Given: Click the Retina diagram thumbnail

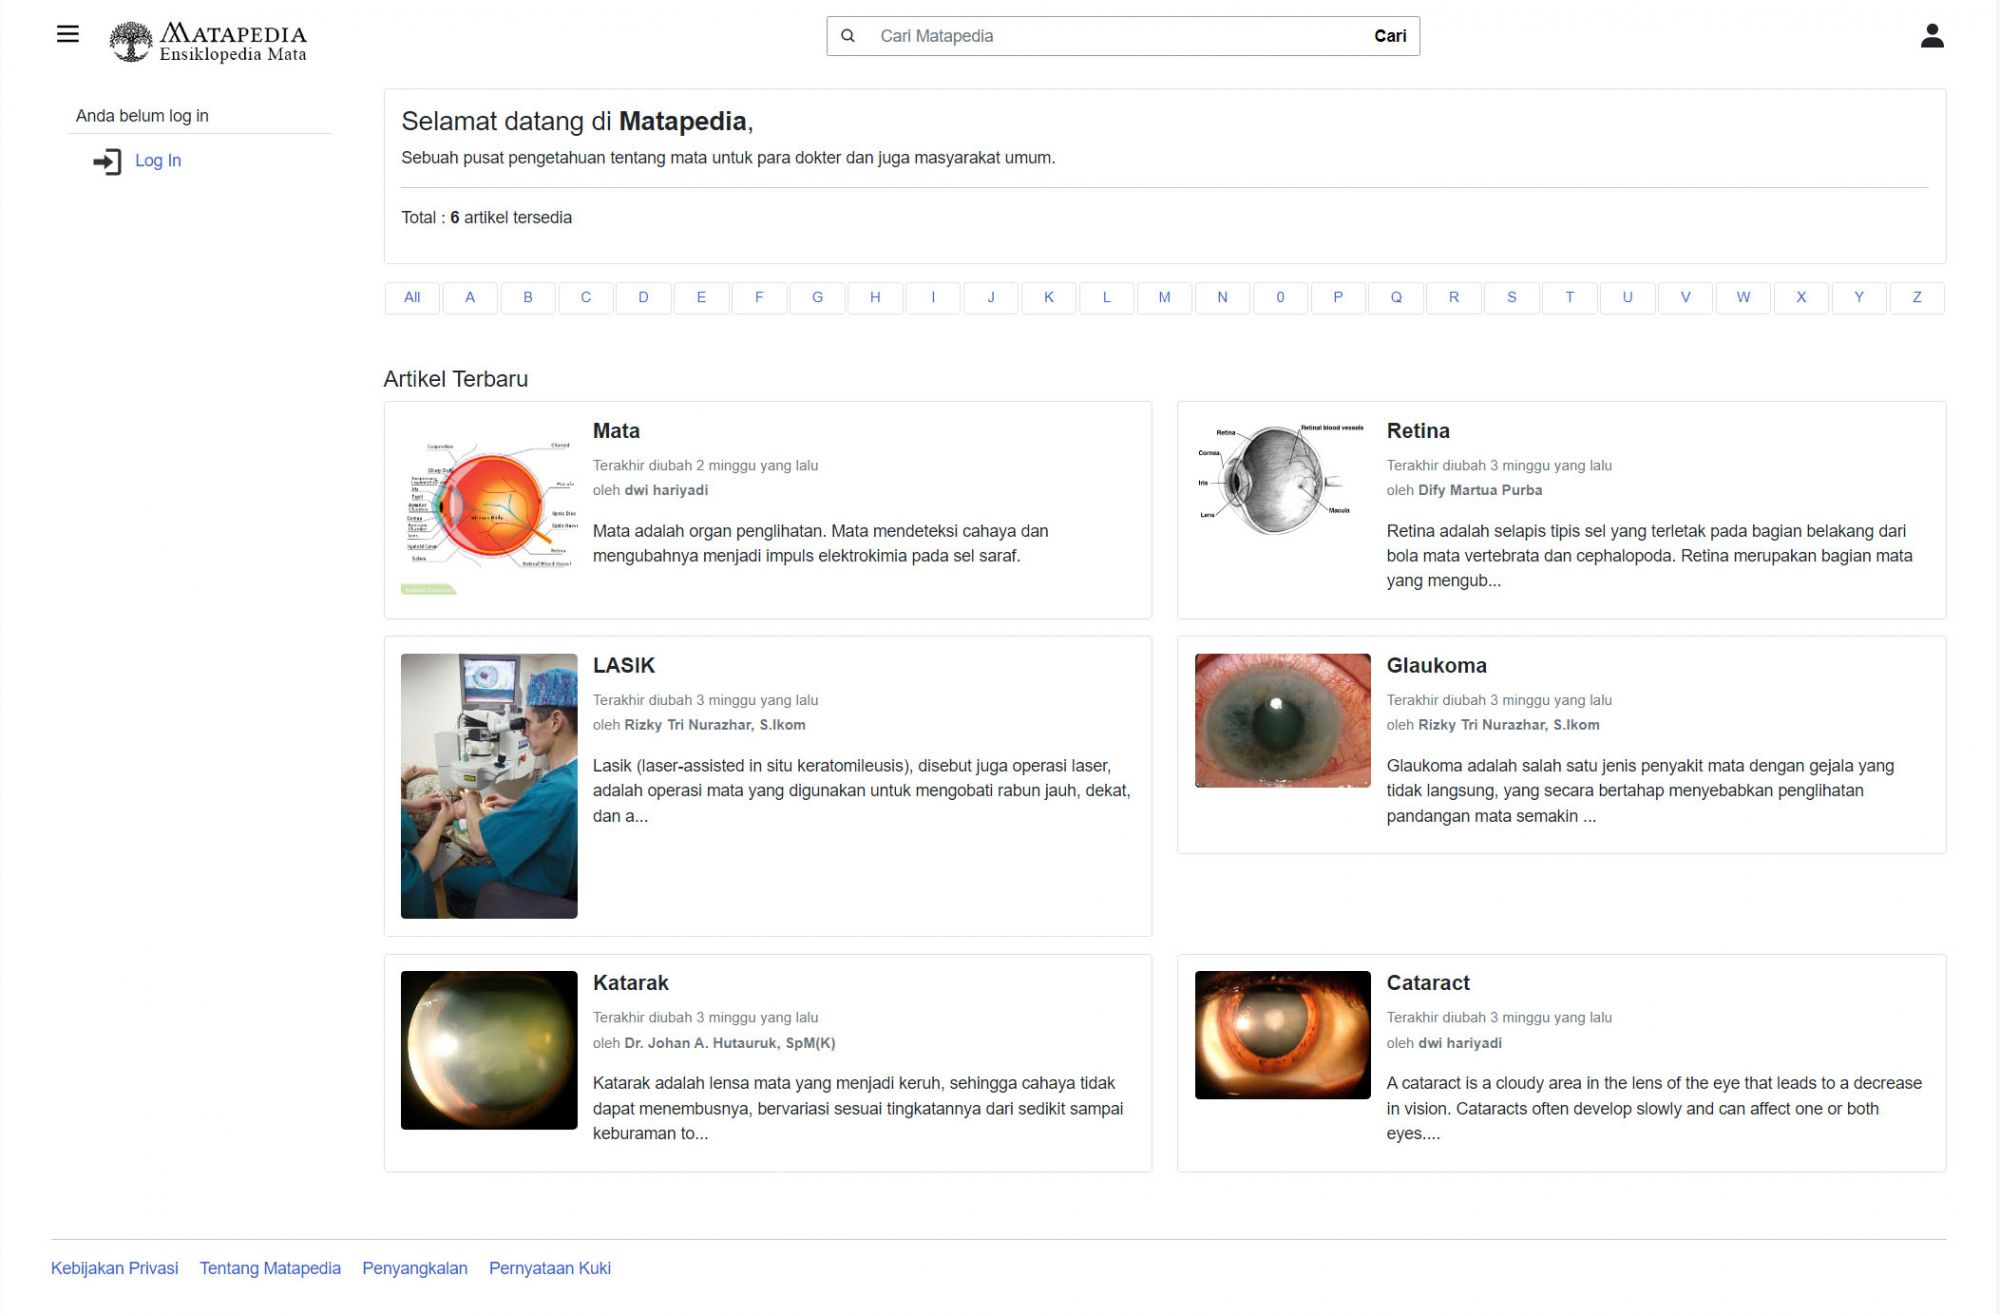Looking at the screenshot, I should [x=1282, y=478].
